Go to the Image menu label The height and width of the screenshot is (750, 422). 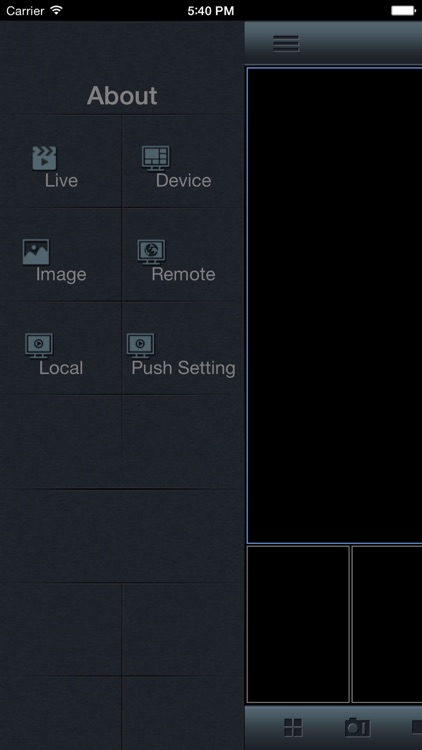point(61,275)
